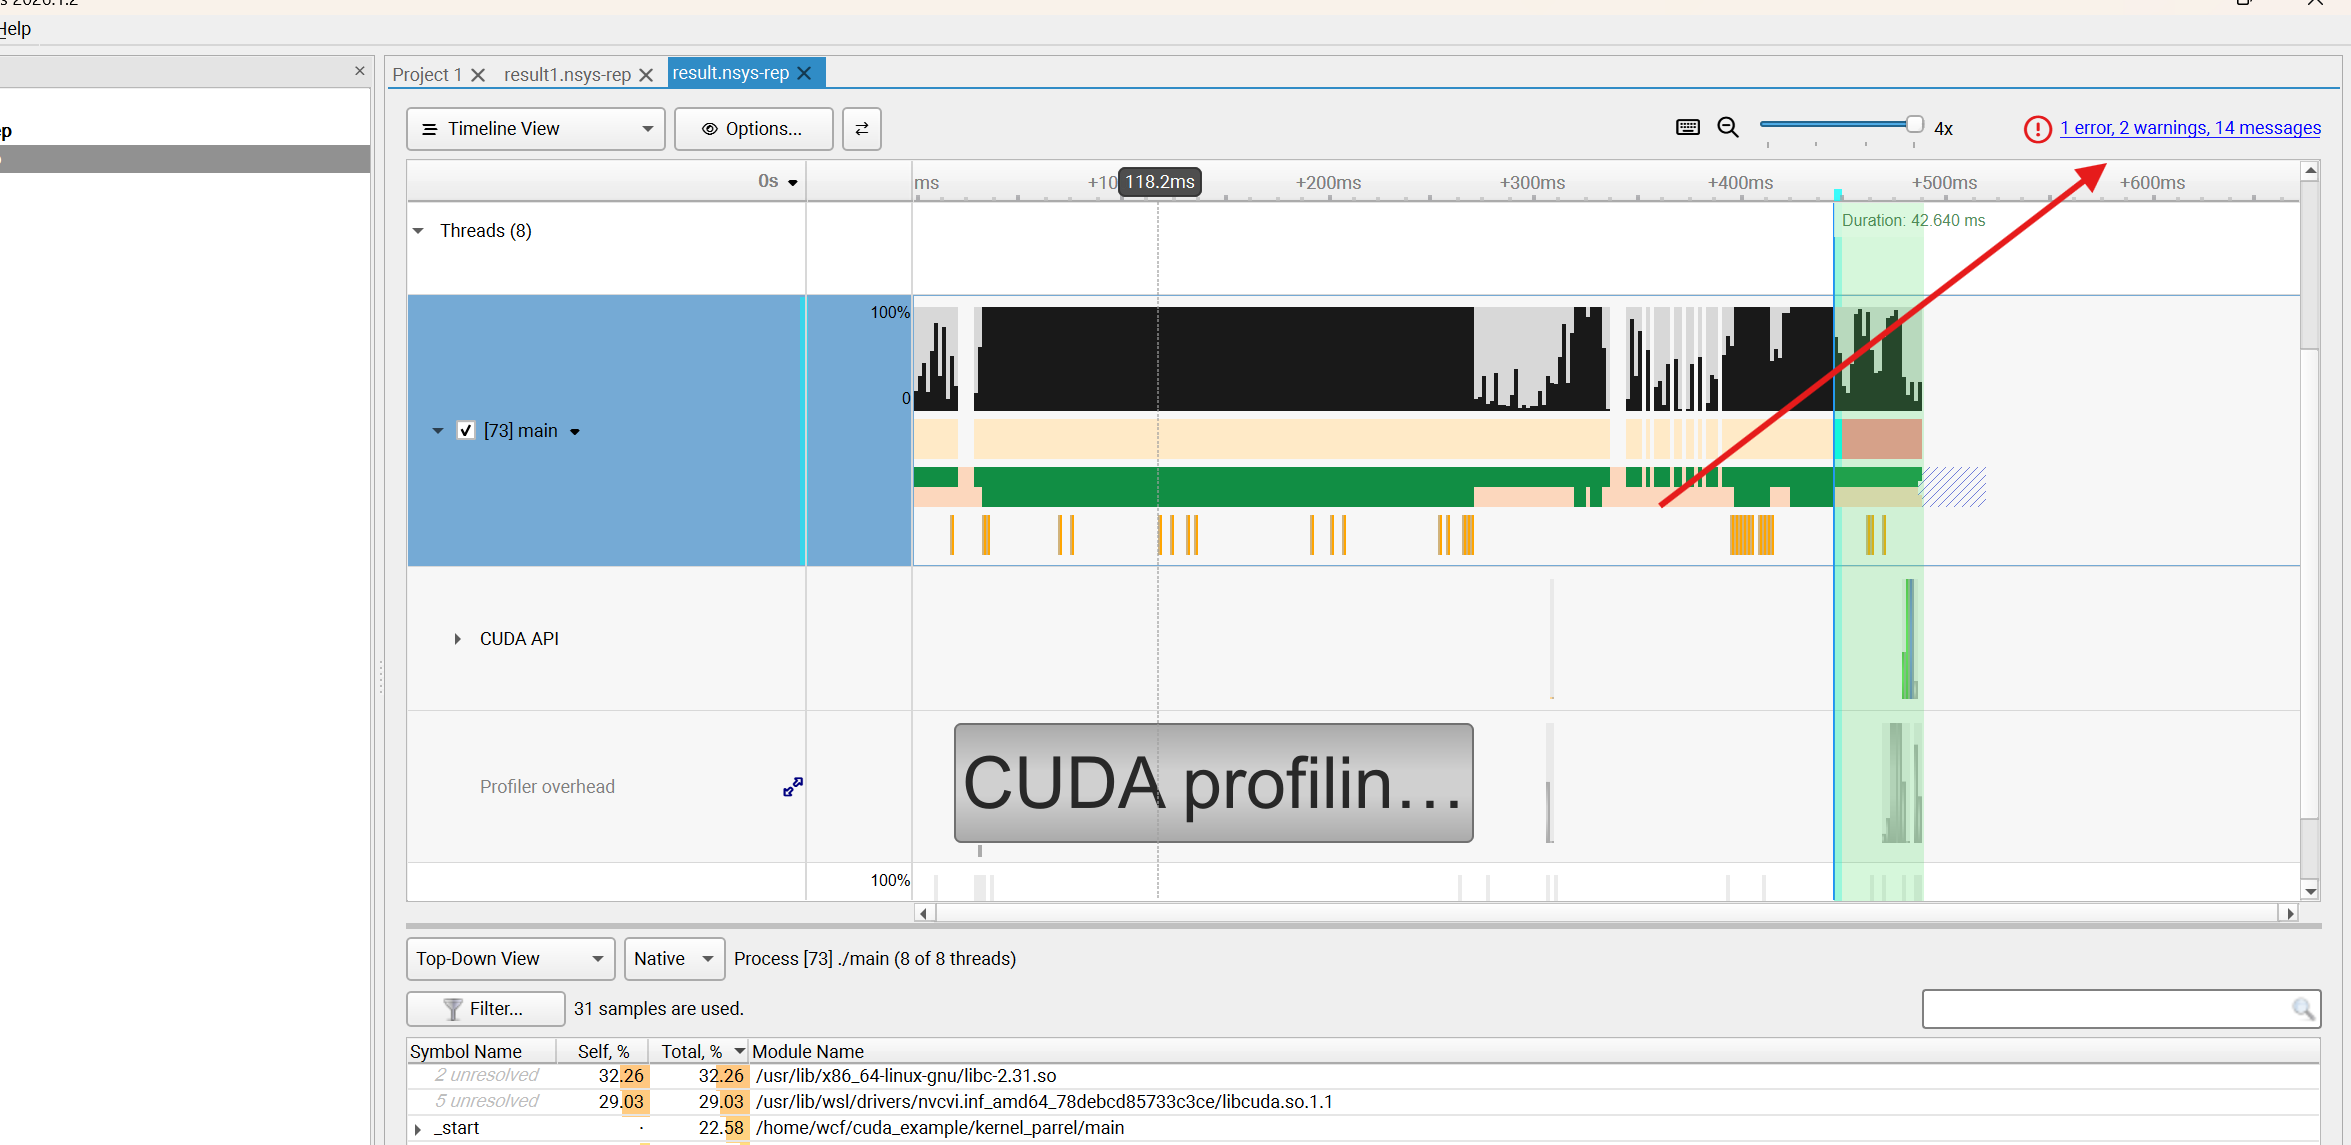Switch to the Project 1 tab
This screenshot has height=1145, width=2351.
pos(427,75)
